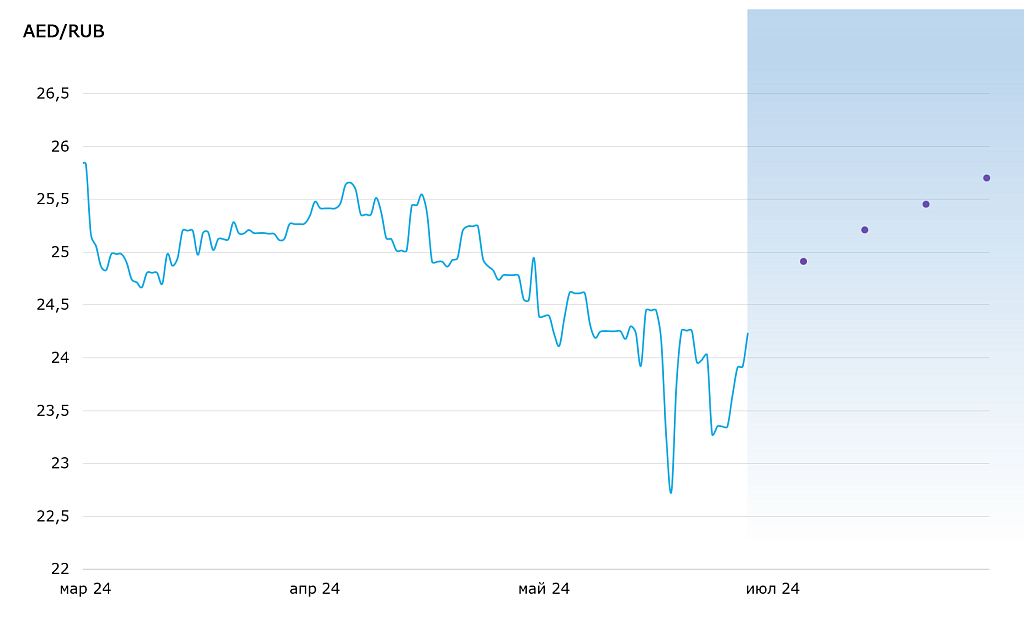Image resolution: width=1024 pixels, height=627 pixels.
Task: Click the июл 24 axis label
Action: pyautogui.click(x=773, y=589)
